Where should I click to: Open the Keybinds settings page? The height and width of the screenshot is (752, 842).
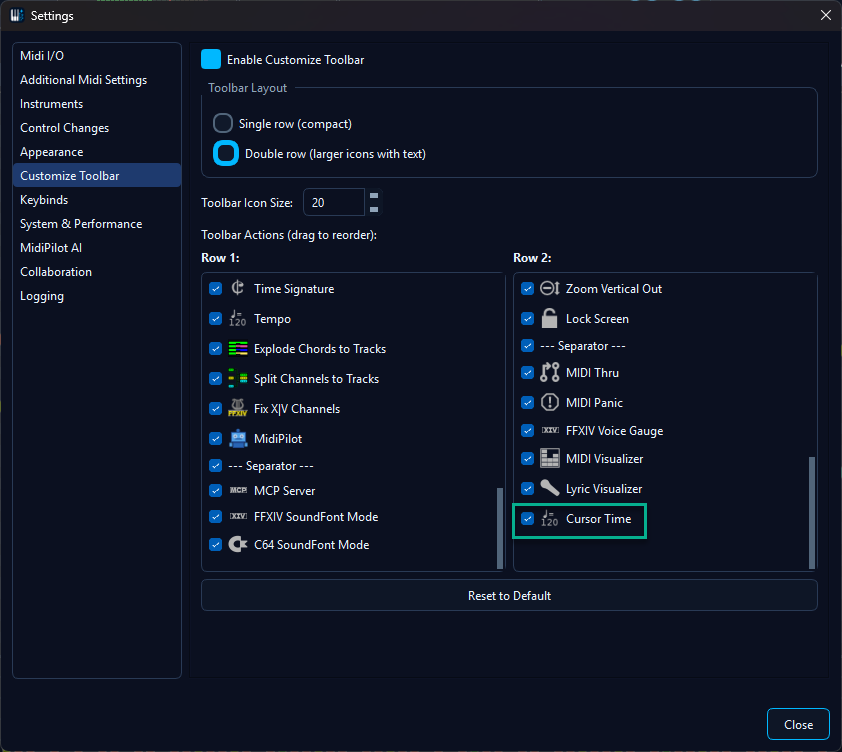97,200
